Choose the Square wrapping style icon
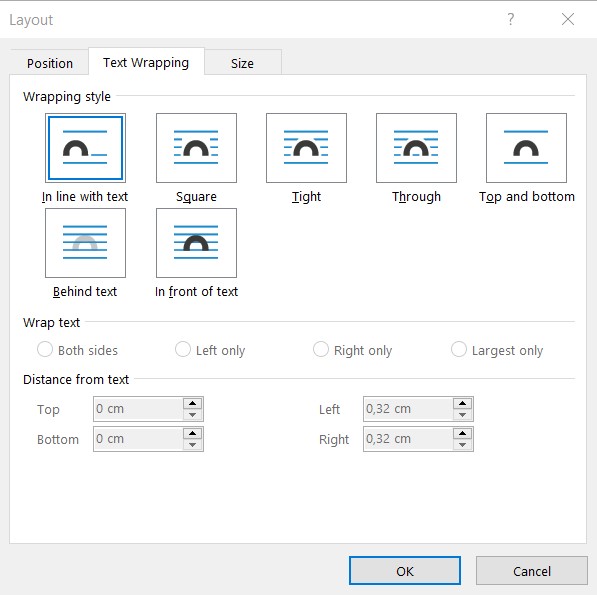 pyautogui.click(x=196, y=148)
